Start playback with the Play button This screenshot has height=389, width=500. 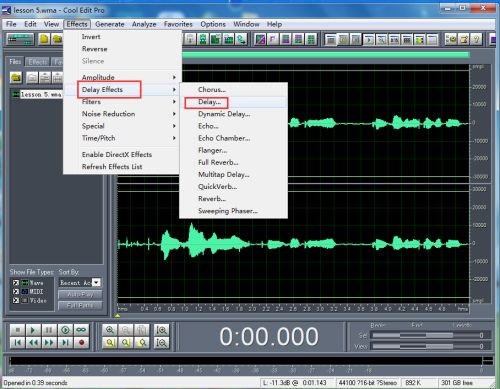(x=33, y=330)
